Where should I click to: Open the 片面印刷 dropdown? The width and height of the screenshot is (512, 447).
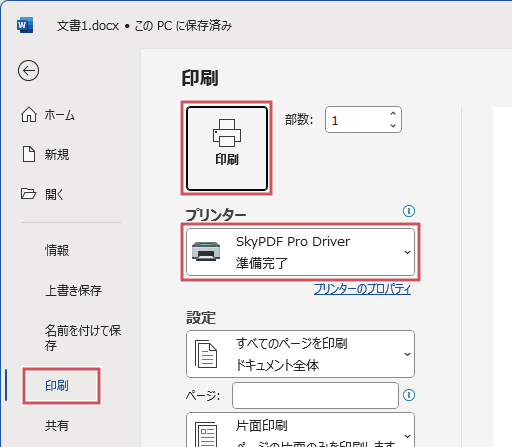click(x=300, y=430)
